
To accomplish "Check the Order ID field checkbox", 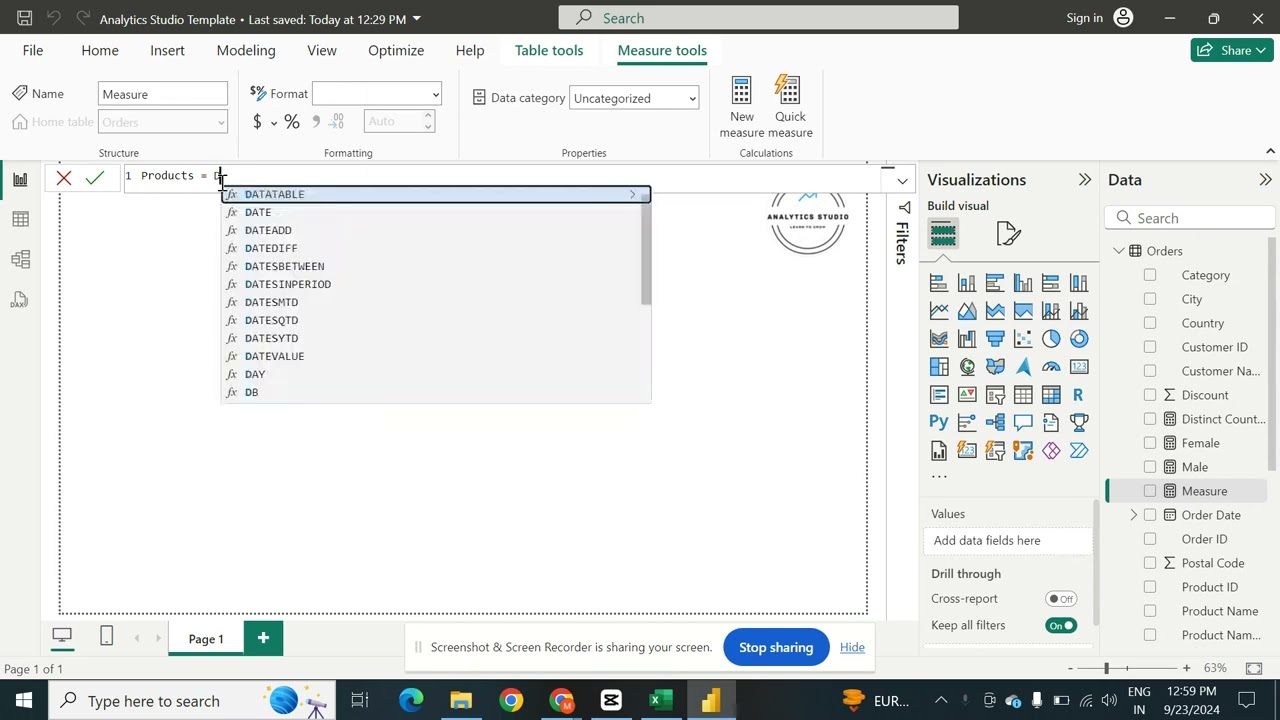I will [x=1150, y=539].
